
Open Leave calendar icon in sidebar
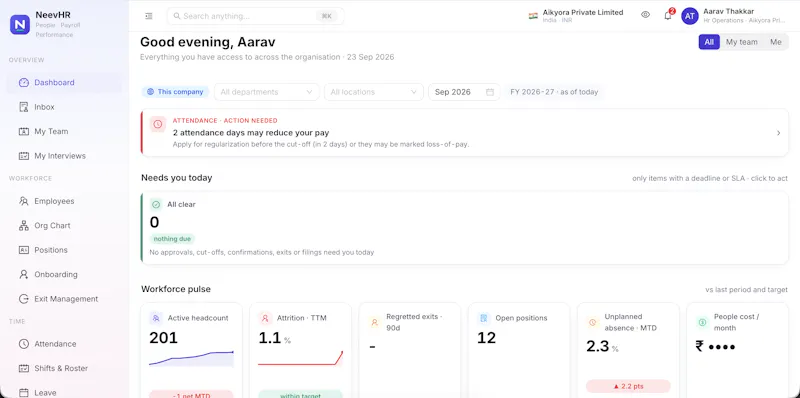(x=23, y=393)
